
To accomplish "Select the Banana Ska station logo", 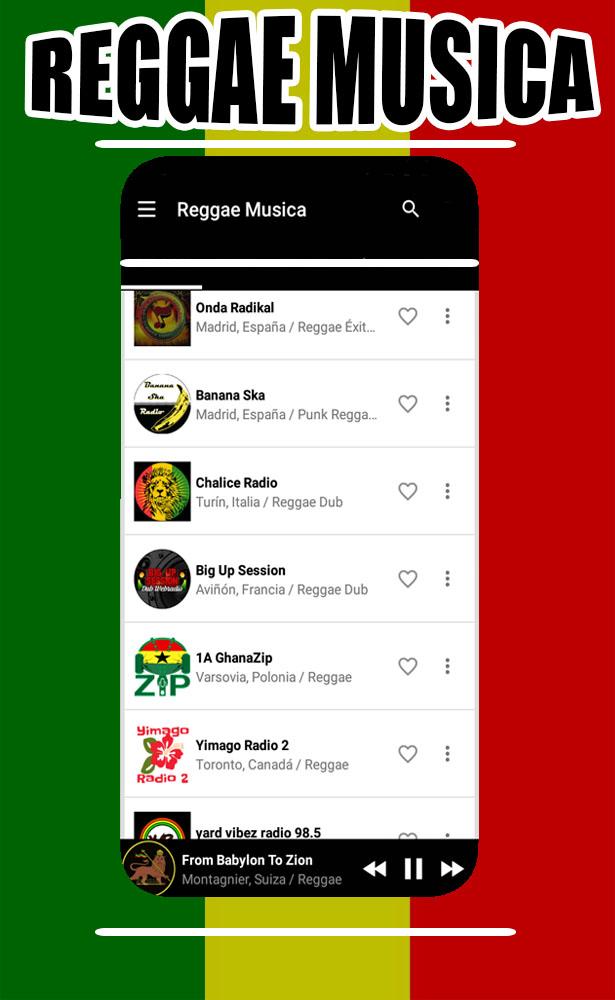I will point(162,403).
